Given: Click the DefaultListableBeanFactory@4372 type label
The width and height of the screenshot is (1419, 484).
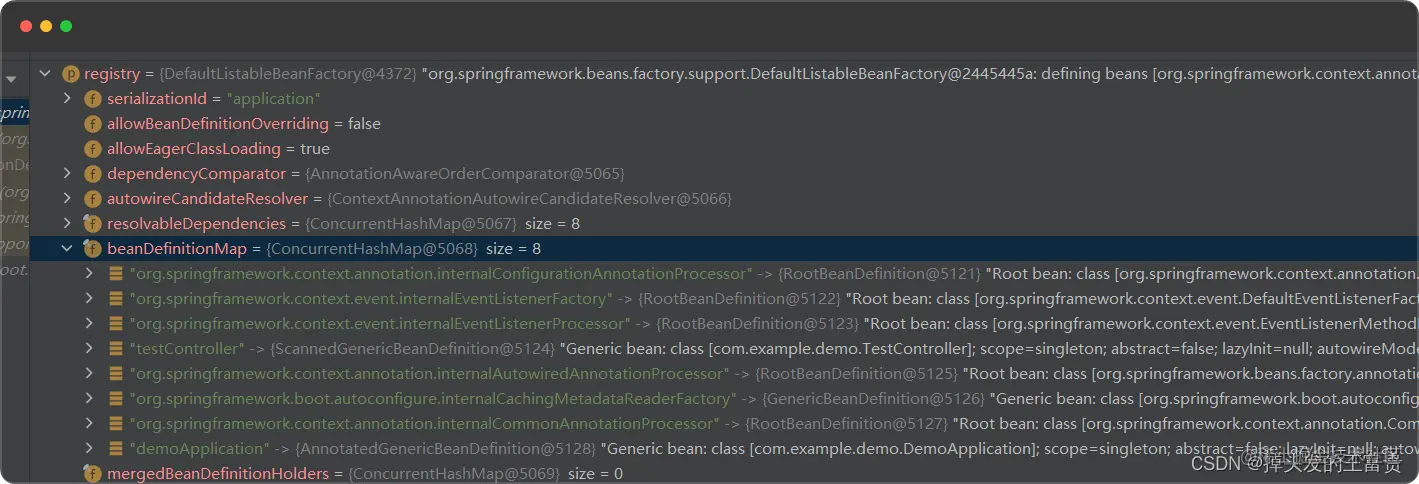Looking at the screenshot, I should tap(288, 74).
